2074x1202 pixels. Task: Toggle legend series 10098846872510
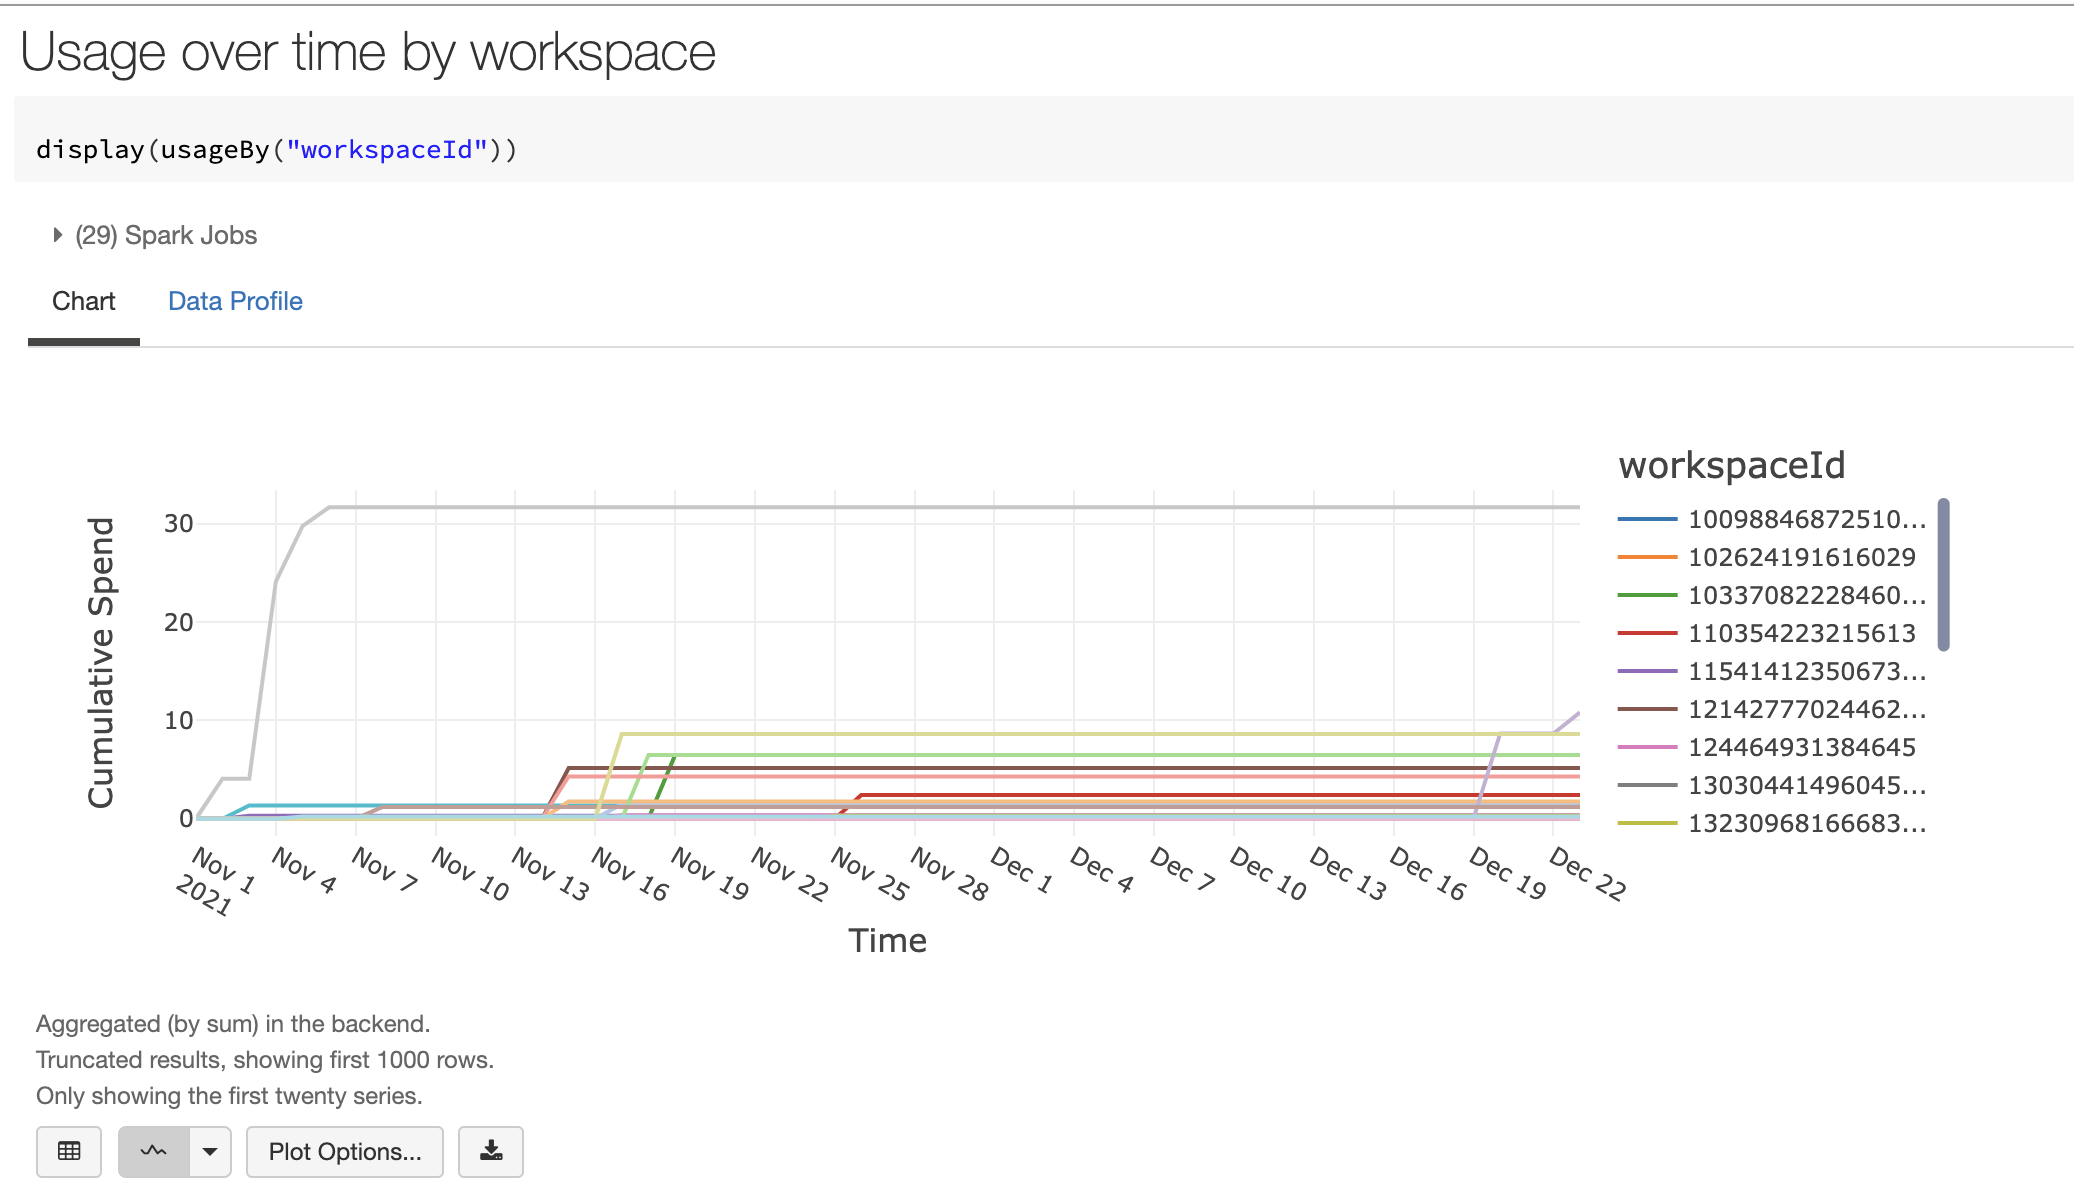(x=1805, y=519)
